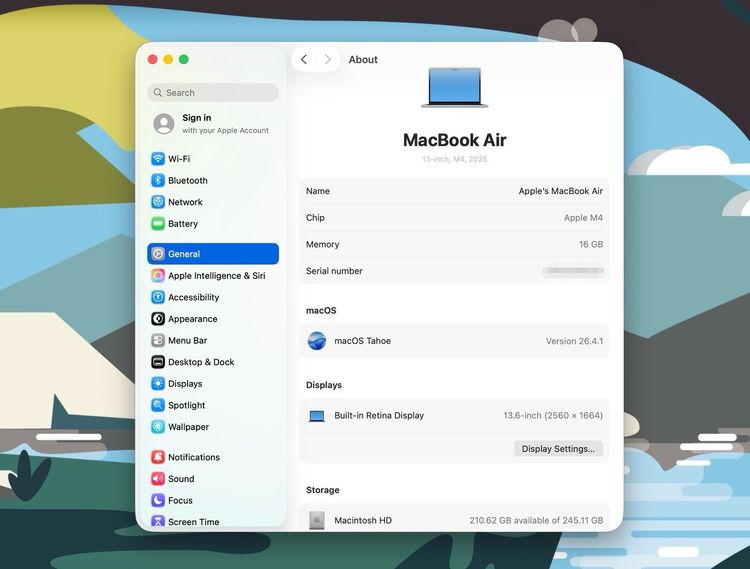This screenshot has height=569, width=750.
Task: Click the Macintosh HD label
Action: click(x=363, y=520)
